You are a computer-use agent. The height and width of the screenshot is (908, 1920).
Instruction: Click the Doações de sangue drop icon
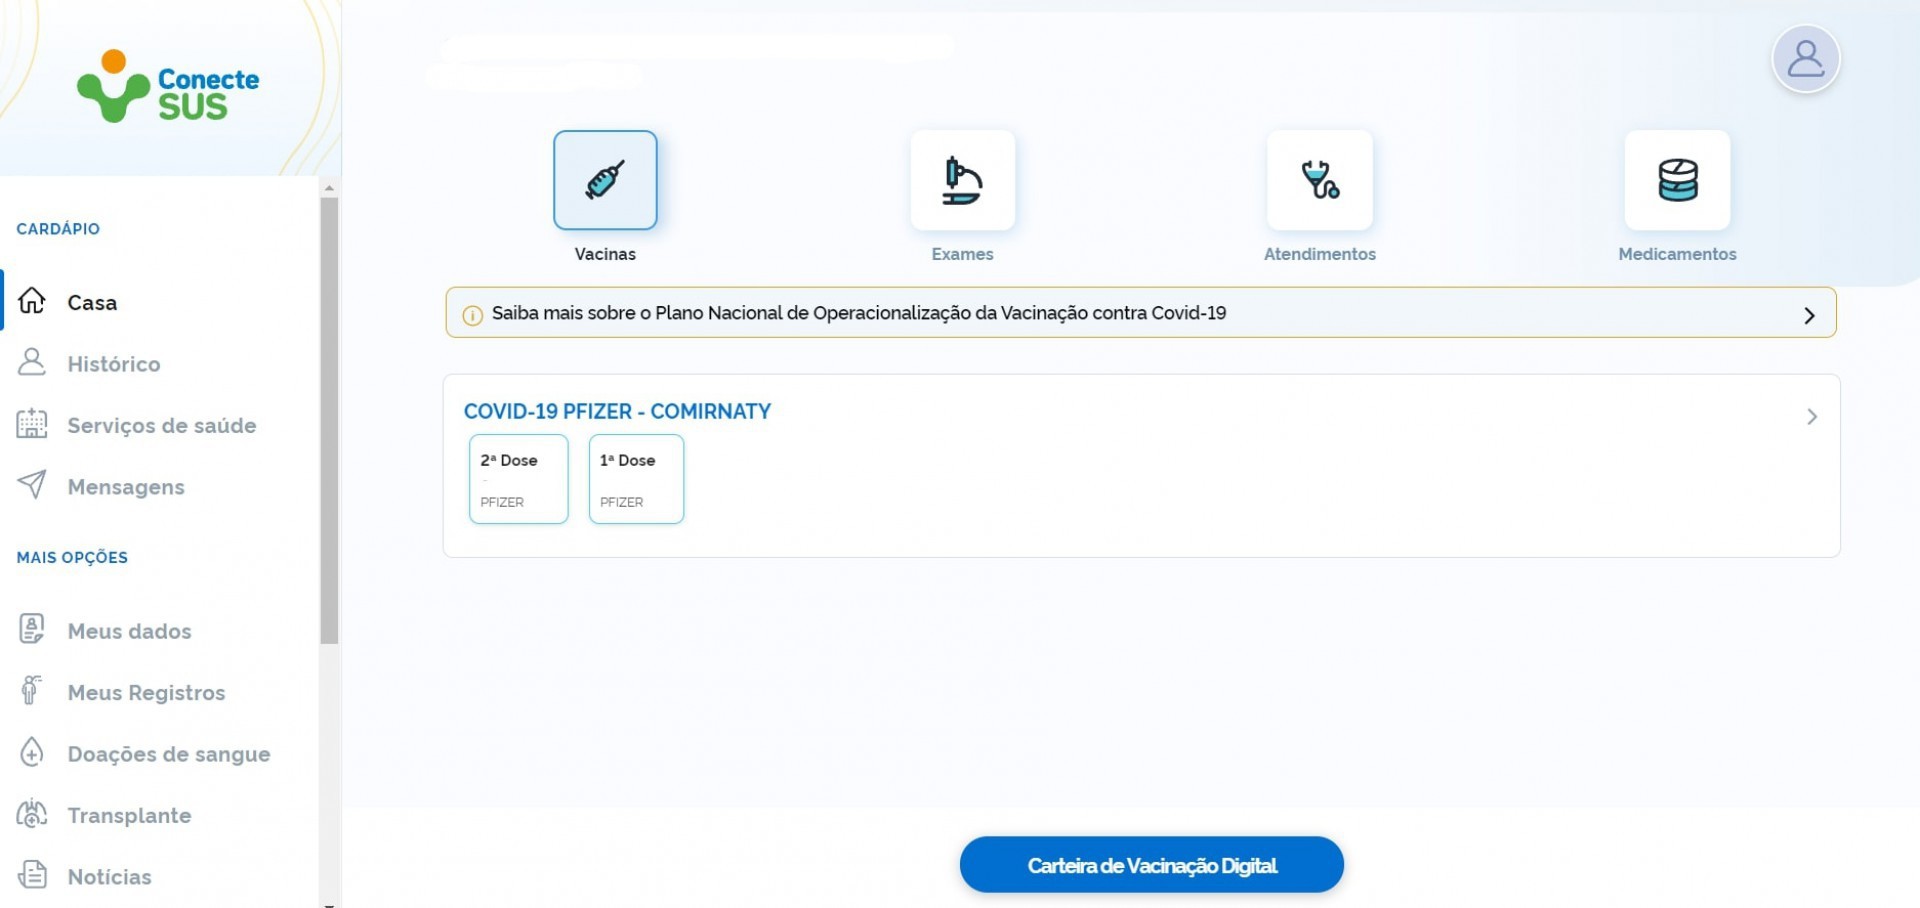[x=33, y=753]
